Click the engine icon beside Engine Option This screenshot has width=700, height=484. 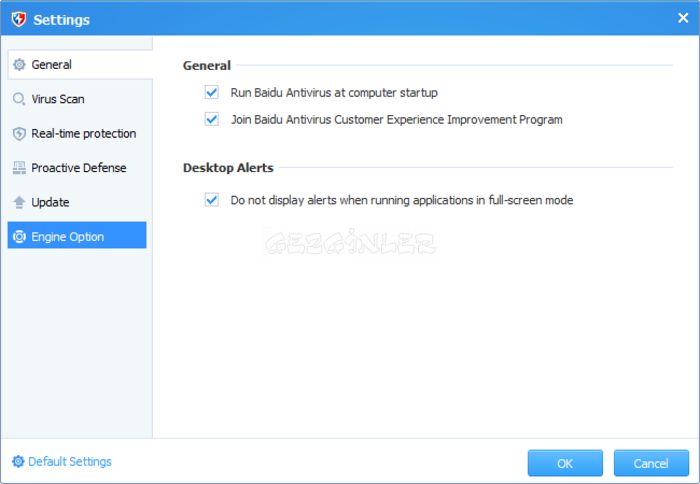click(x=19, y=236)
